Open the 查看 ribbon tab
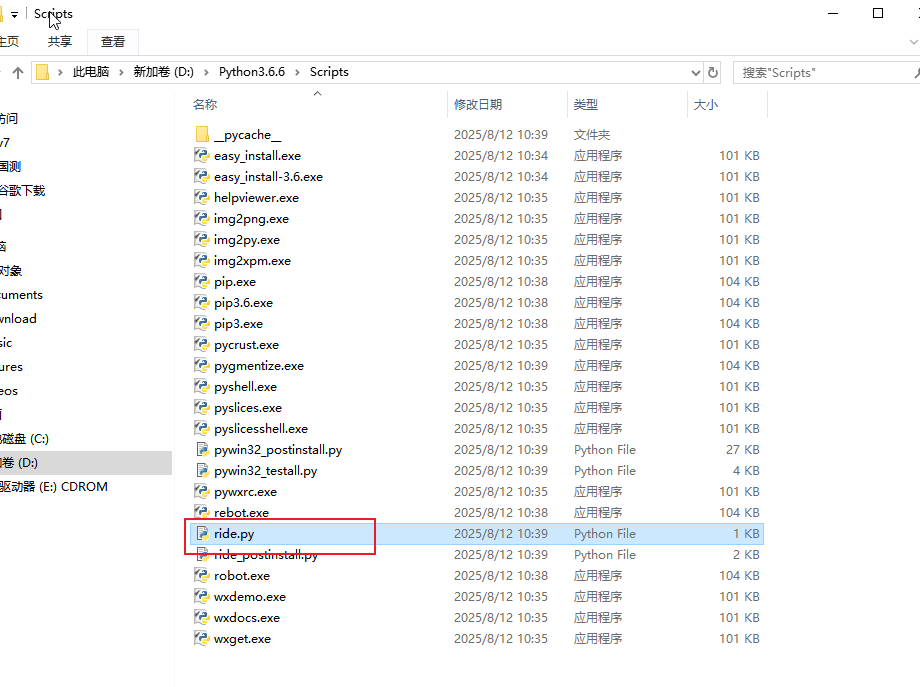The image size is (920, 687). point(113,42)
